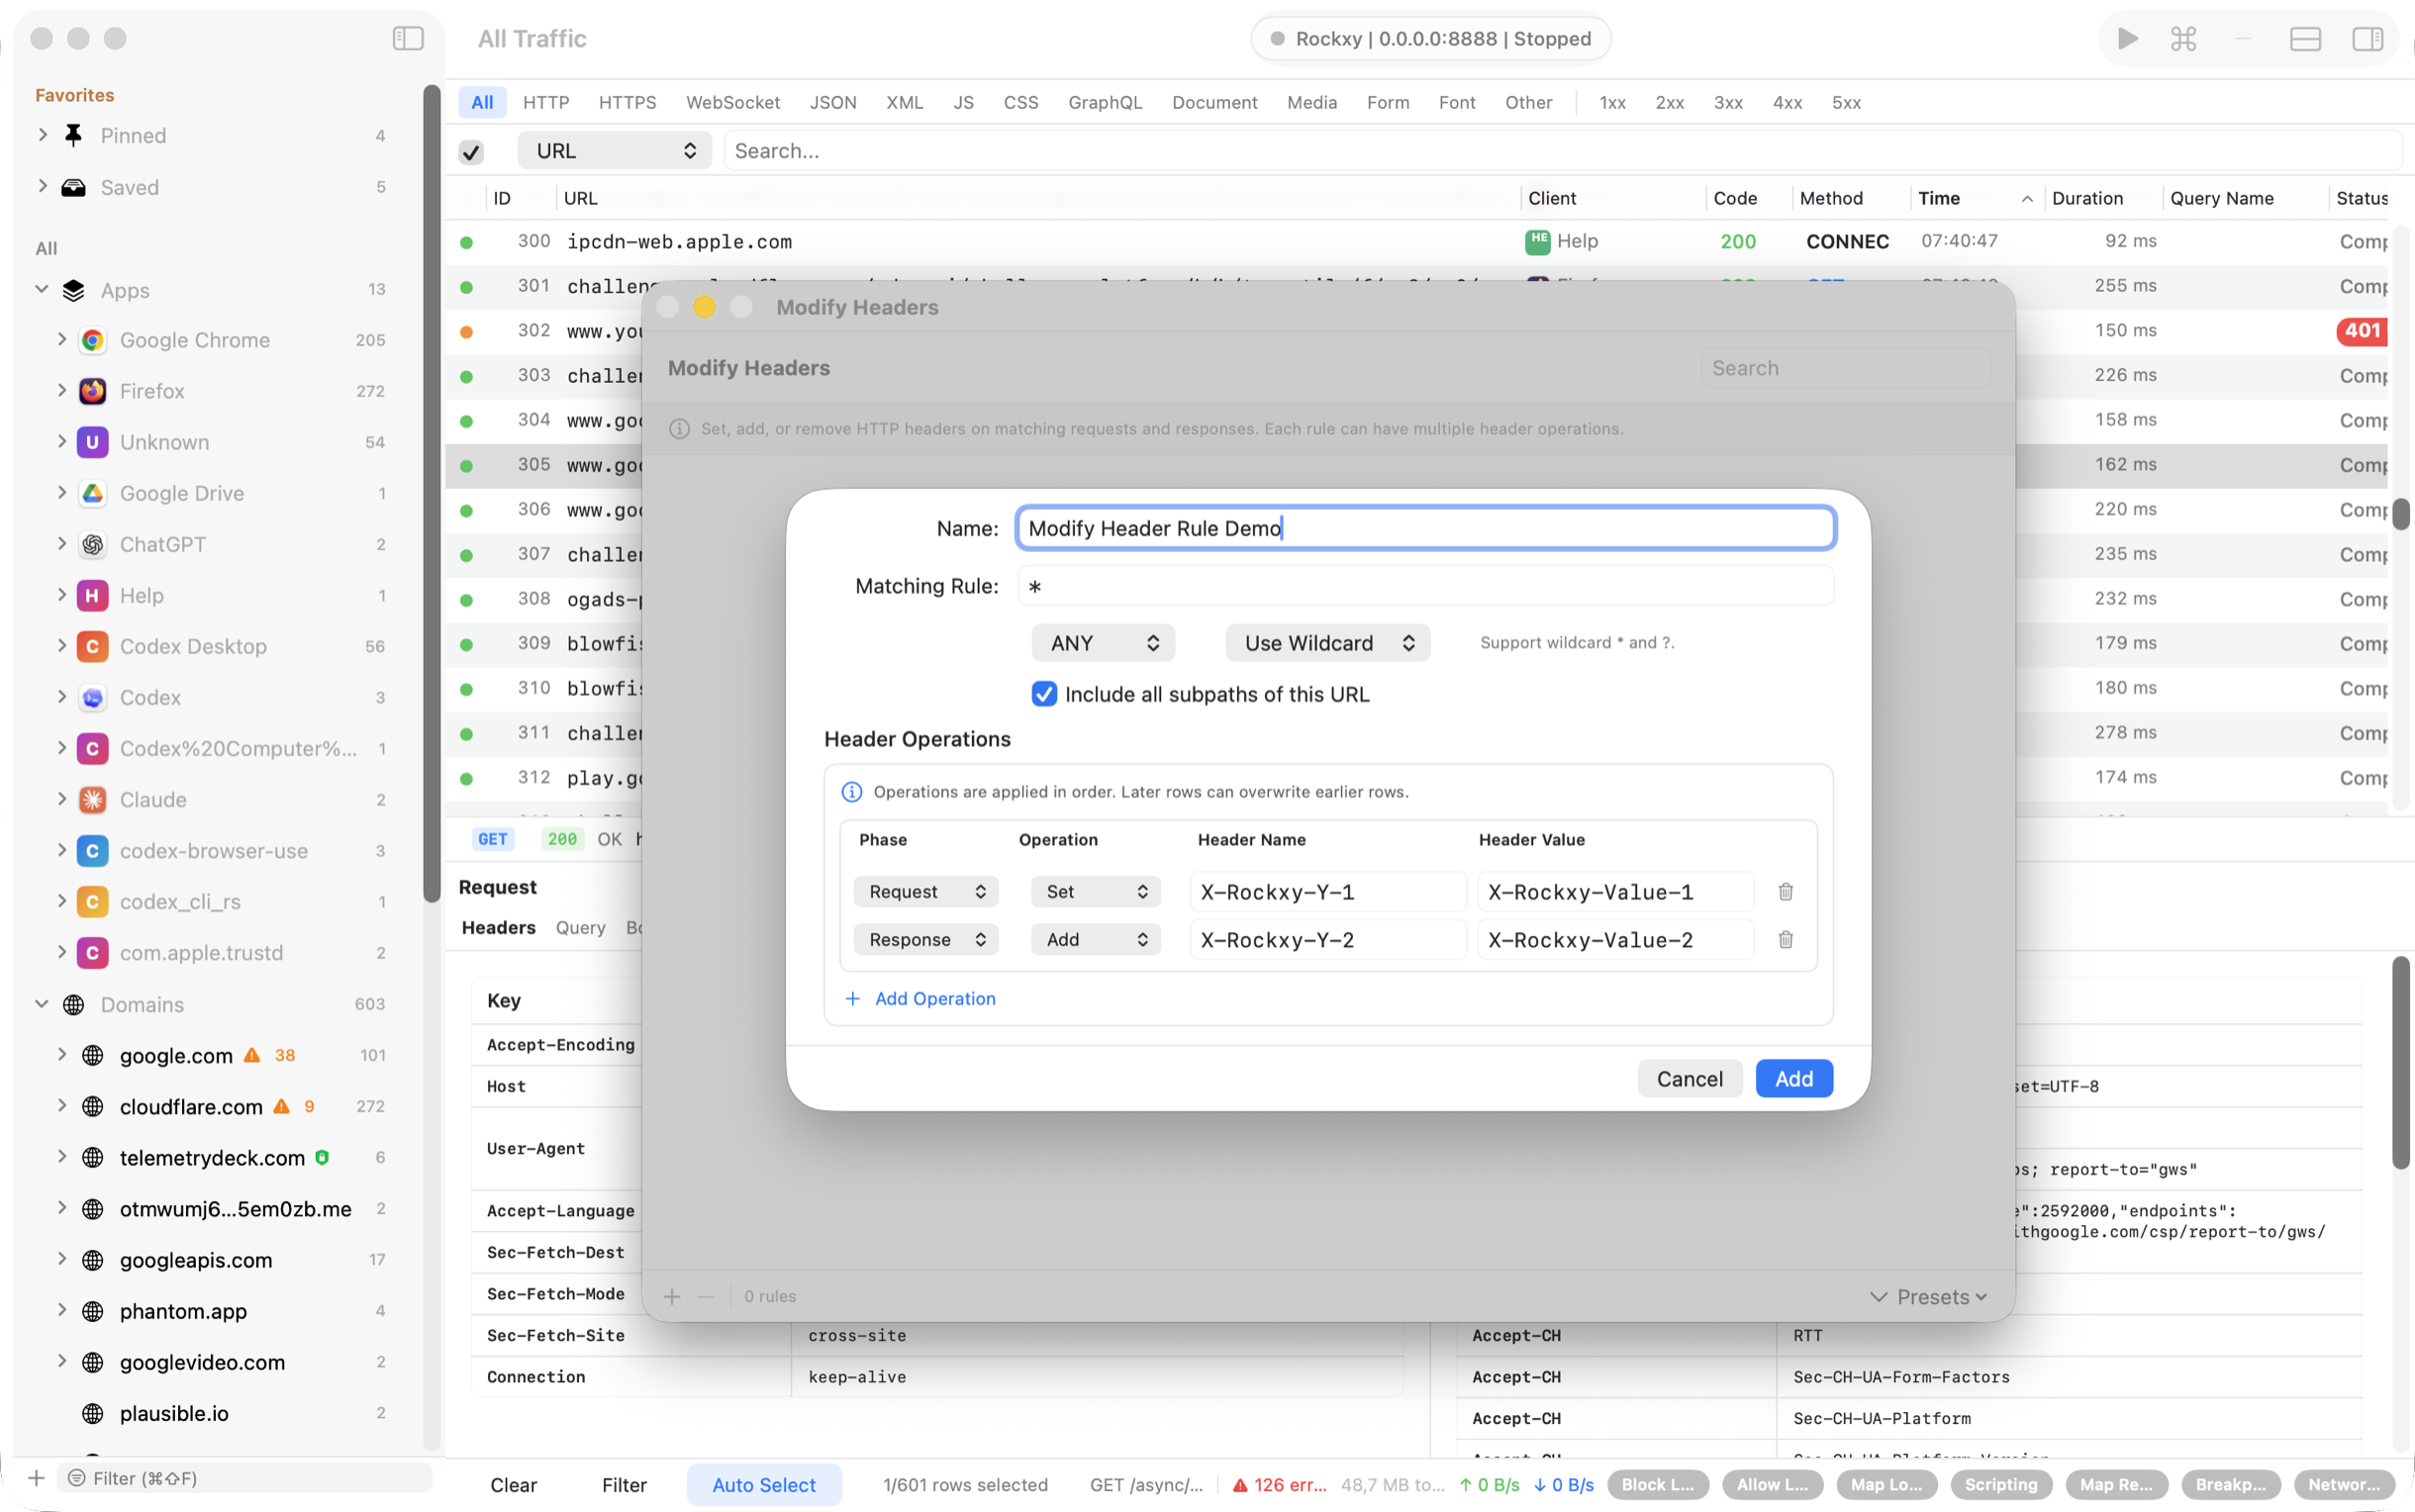Click the Cancel button in dialog
The image size is (2415, 1512).
tap(1689, 1078)
